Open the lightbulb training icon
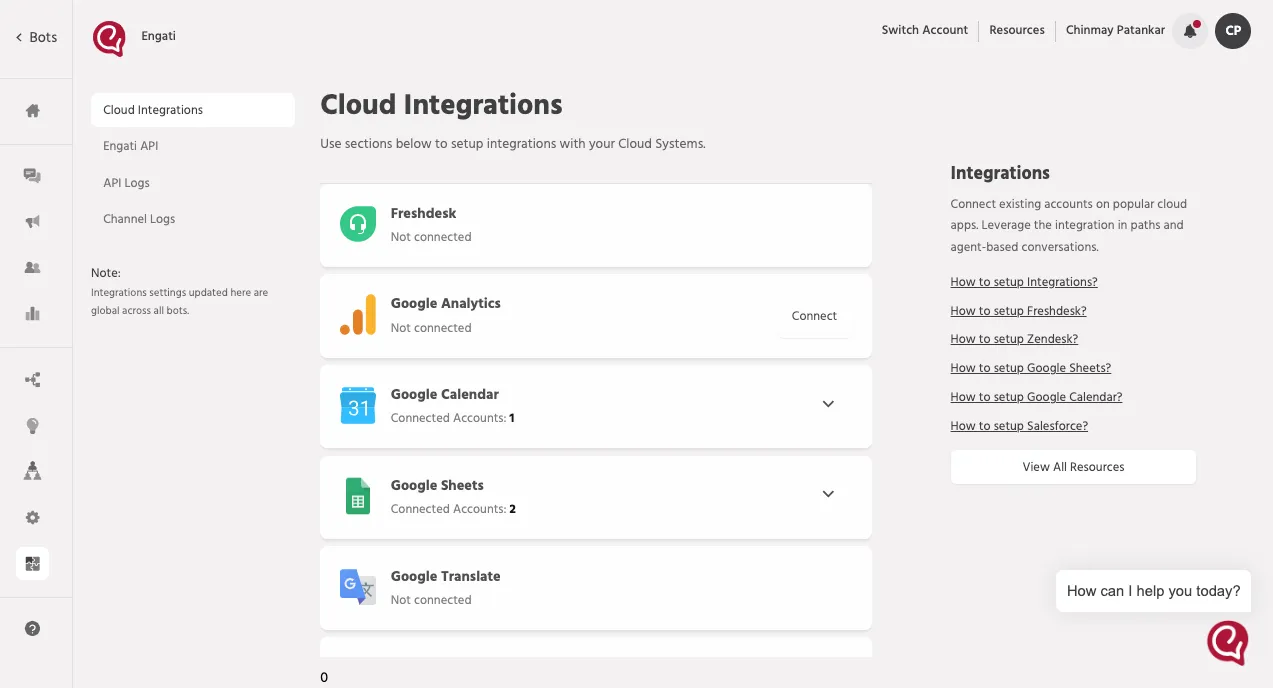1273x688 pixels. pyautogui.click(x=32, y=426)
